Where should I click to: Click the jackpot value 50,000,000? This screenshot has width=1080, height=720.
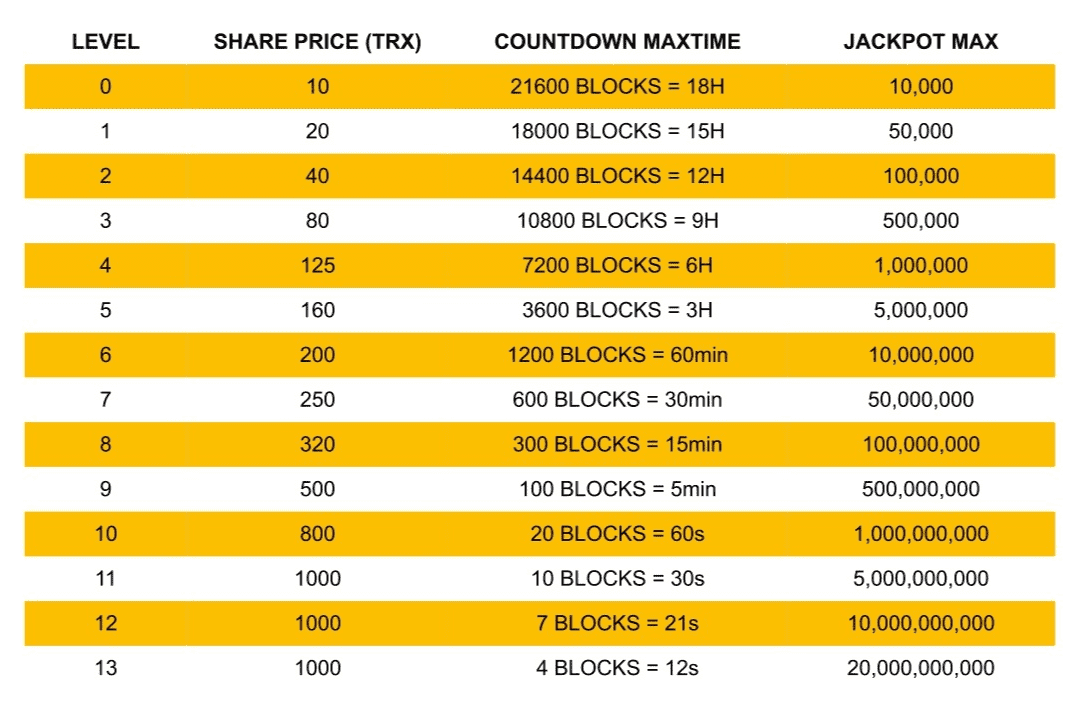tap(920, 400)
